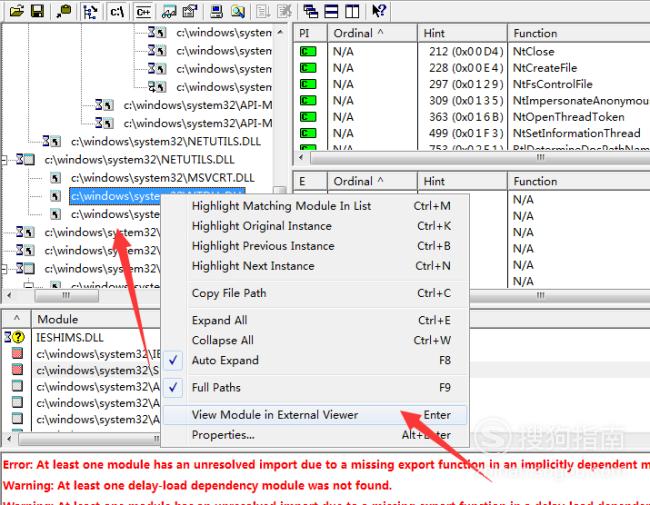Click the Save floppy disk icon
This screenshot has width=650, height=505.
(x=38, y=11)
